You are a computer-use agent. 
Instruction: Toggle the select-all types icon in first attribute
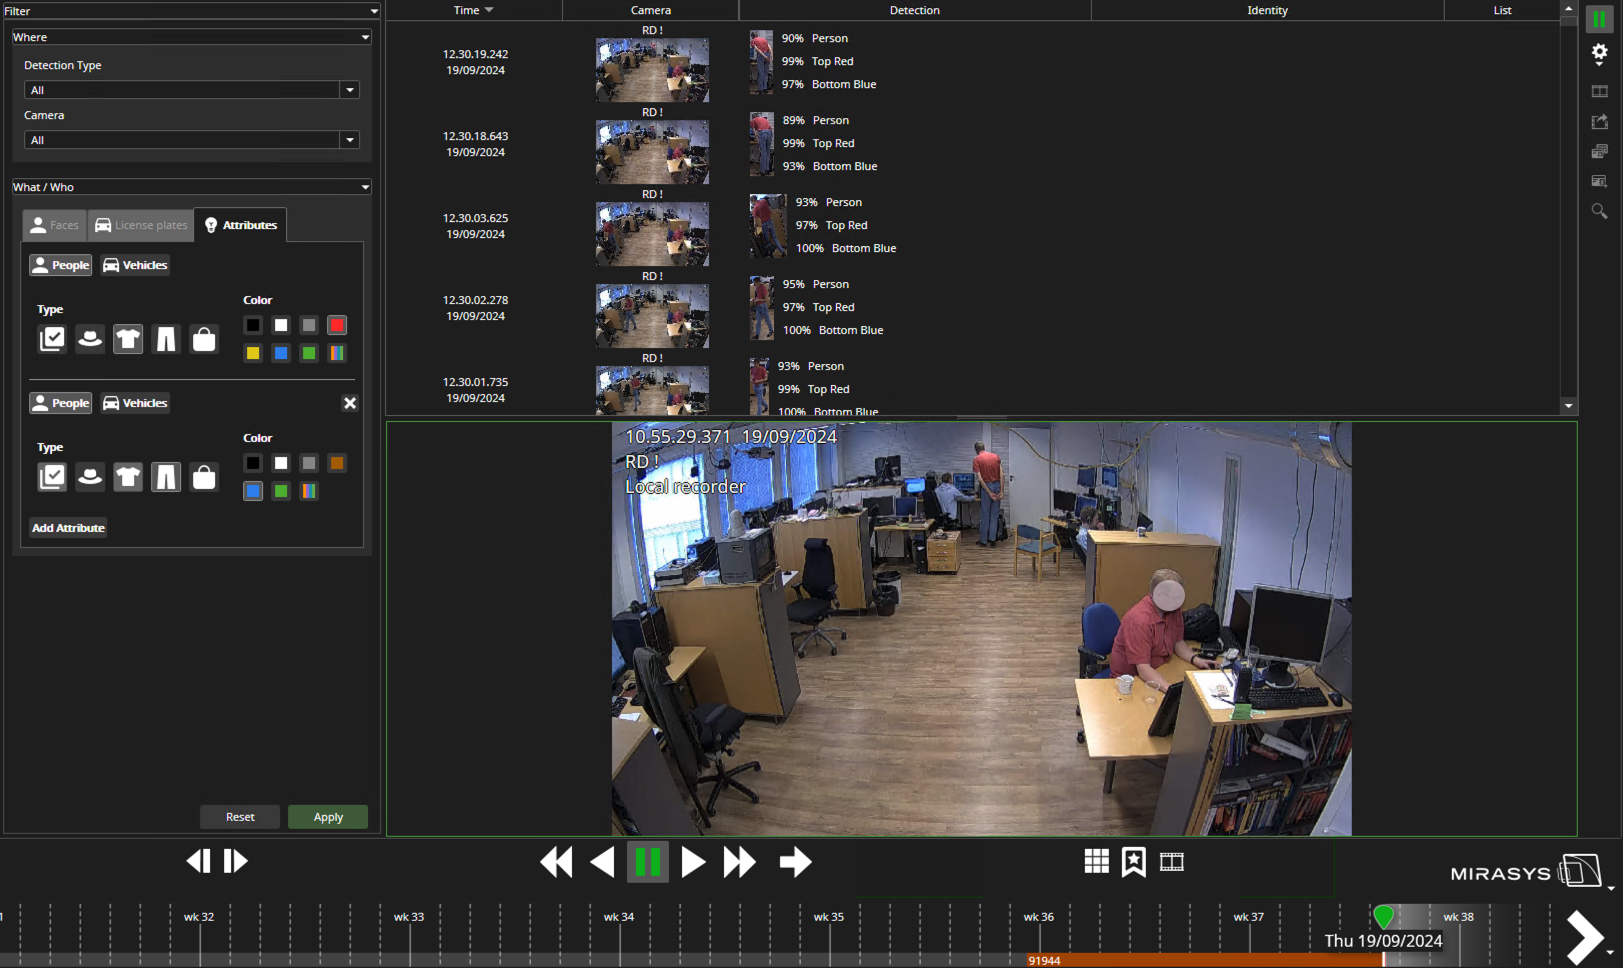click(52, 339)
